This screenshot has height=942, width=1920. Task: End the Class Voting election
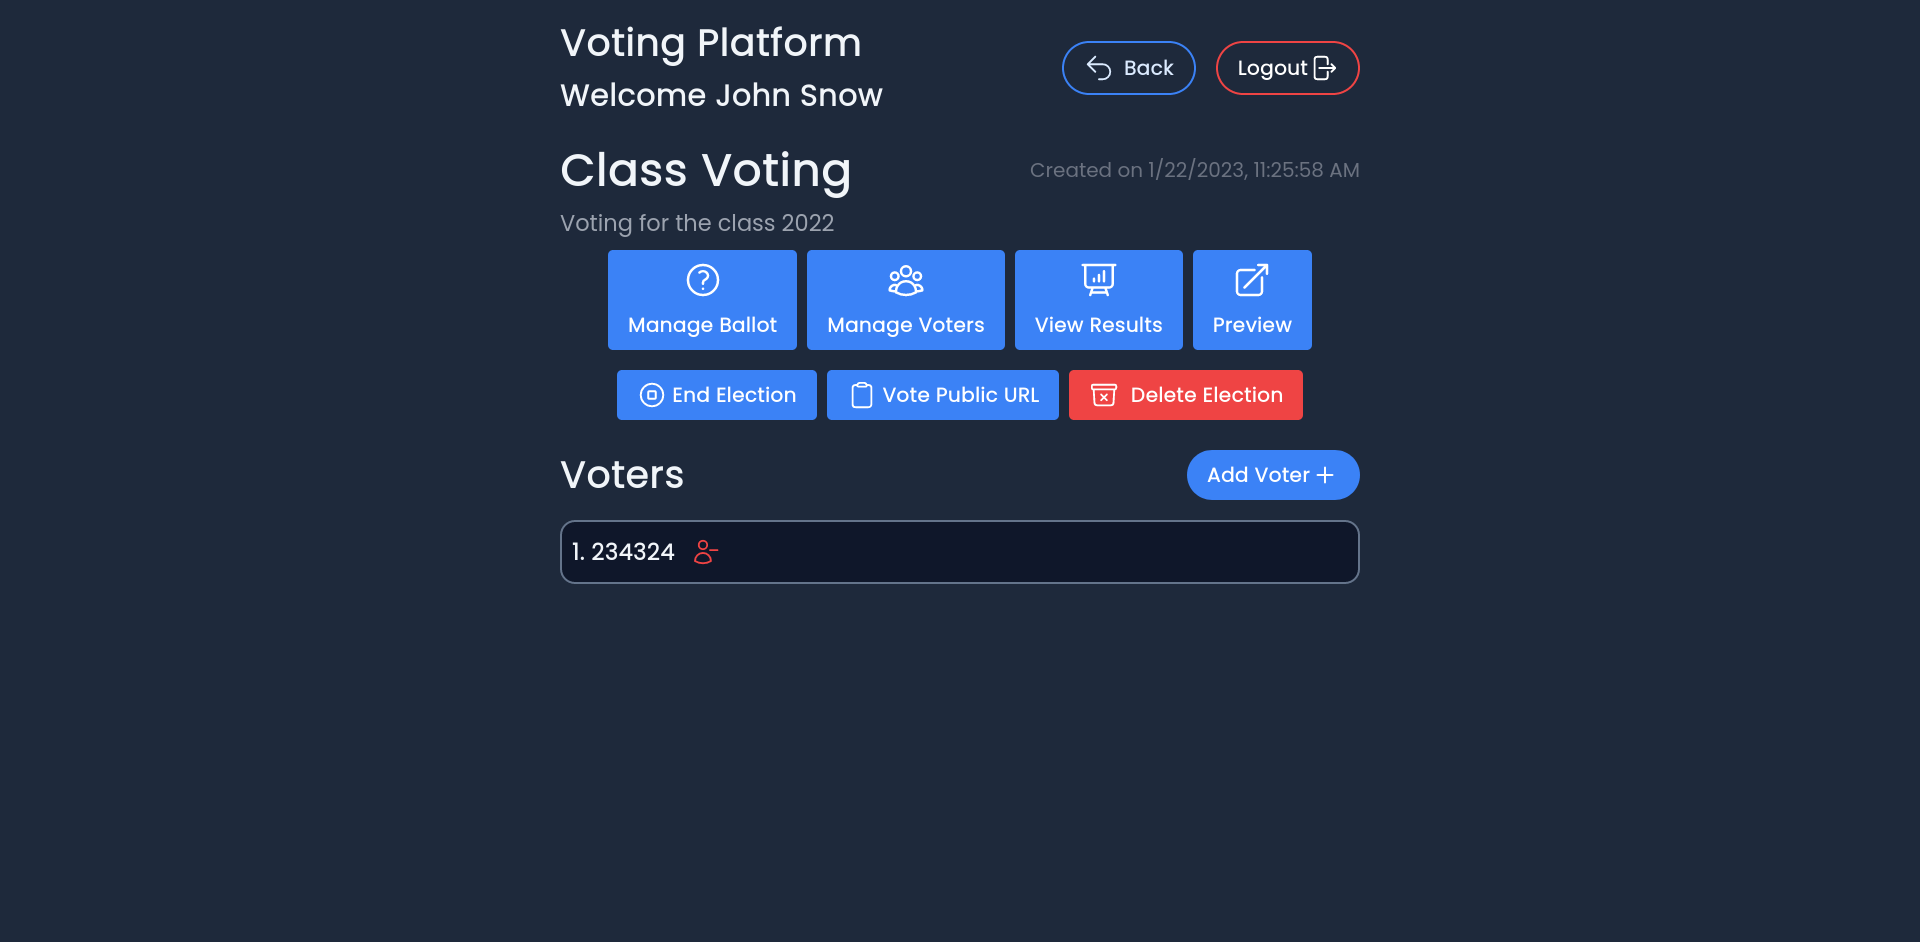716,395
